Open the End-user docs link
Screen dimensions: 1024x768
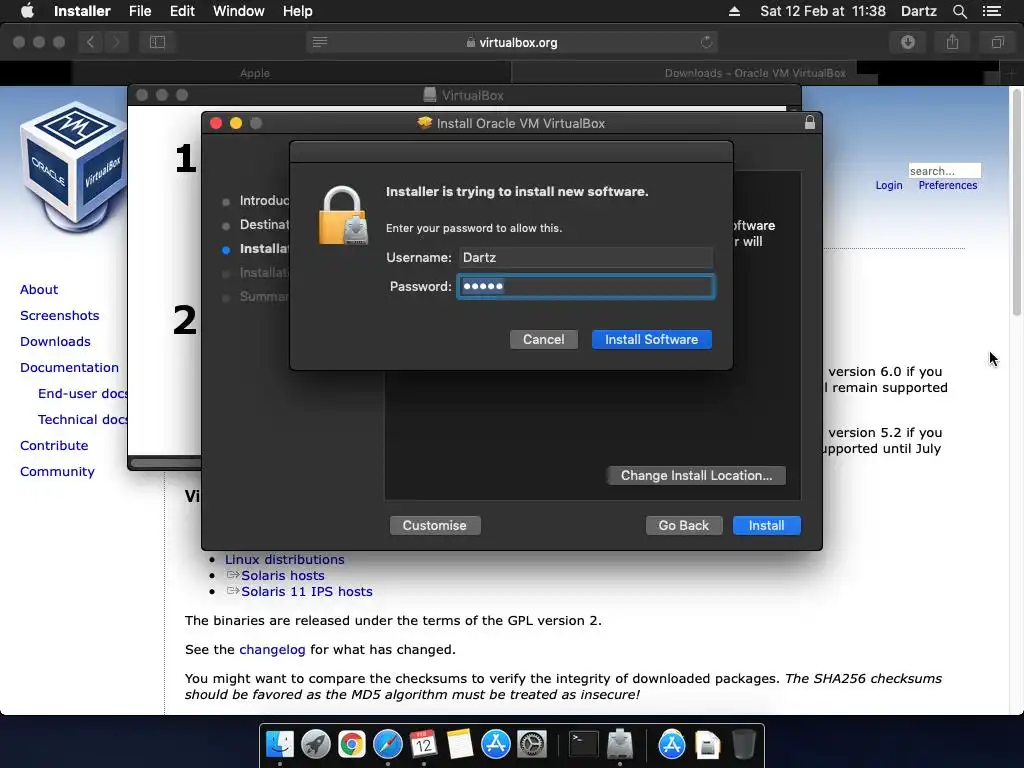pyautogui.click(x=83, y=394)
